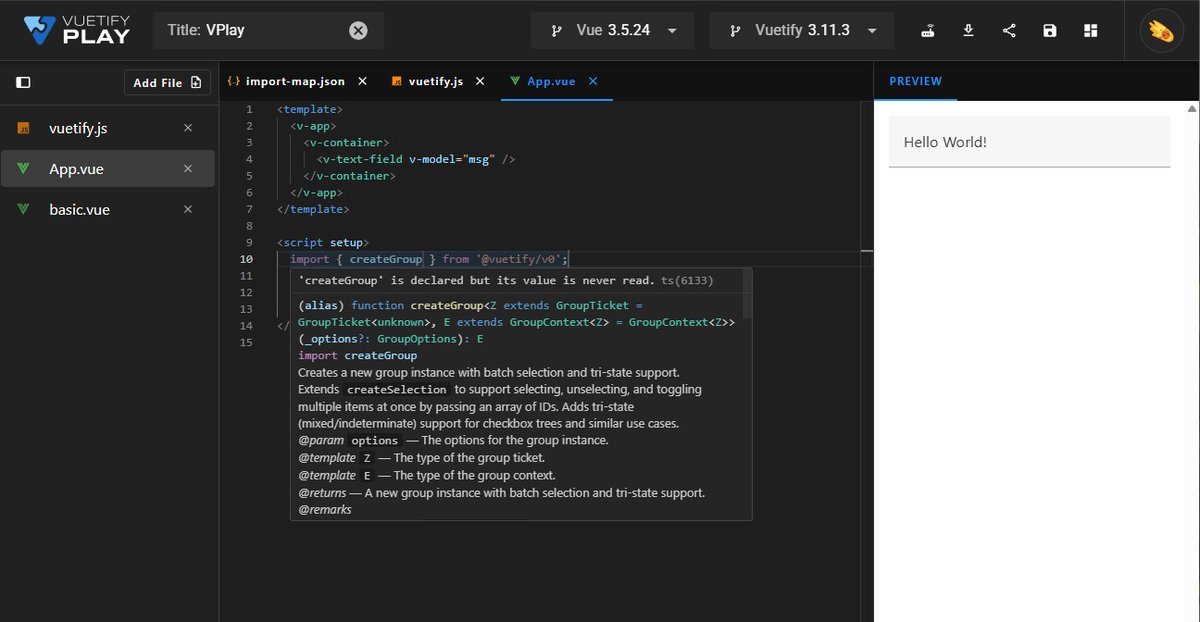Screen dimensions: 1200x622
Task: Open the layout dashboard icon
Action: point(1090,30)
